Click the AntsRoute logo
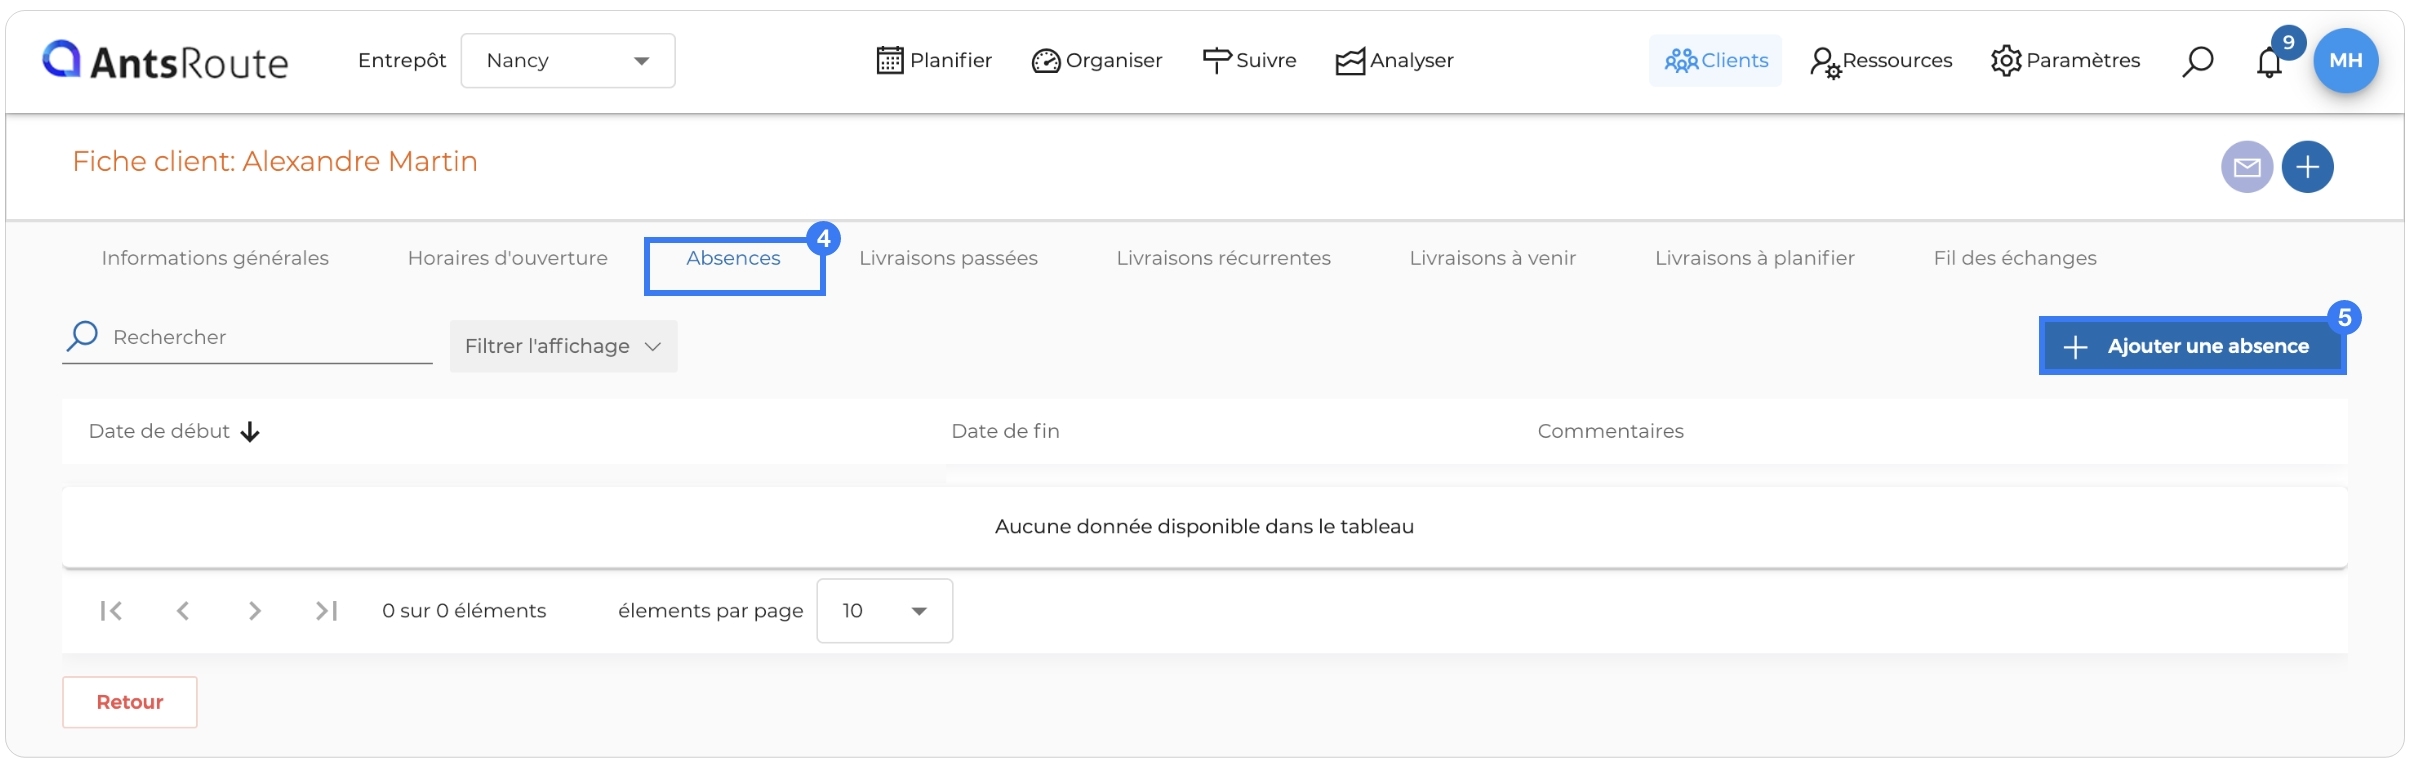Viewport: 2410px width, 762px height. coord(165,61)
